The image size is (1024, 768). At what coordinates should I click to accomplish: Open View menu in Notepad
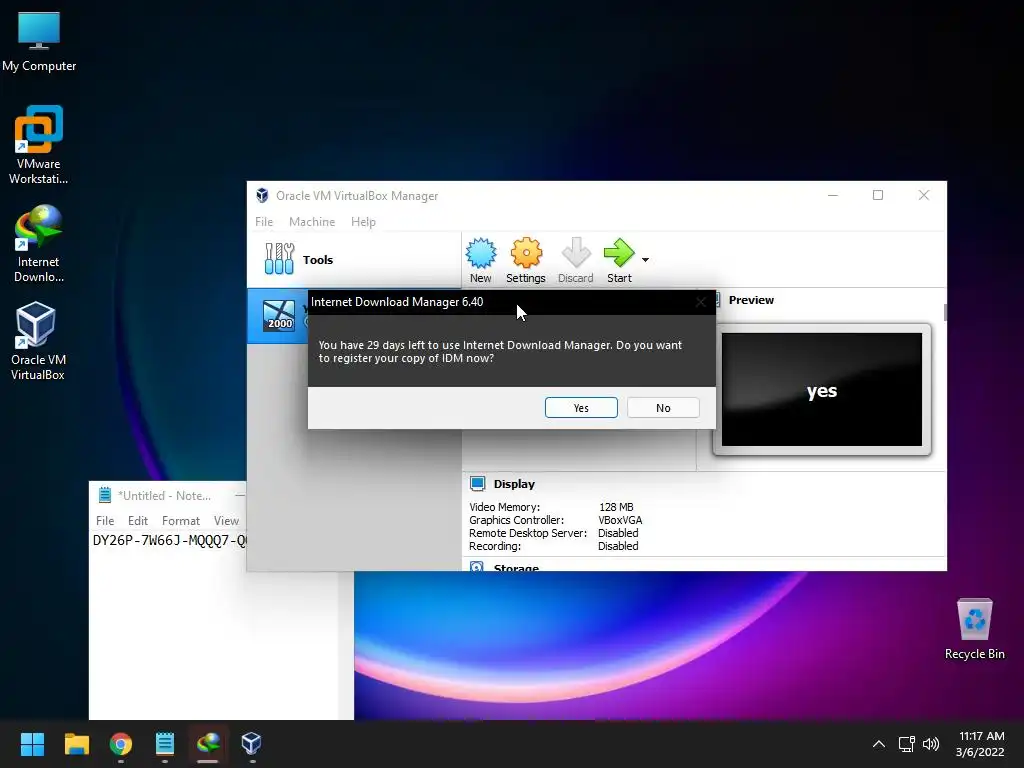[226, 520]
